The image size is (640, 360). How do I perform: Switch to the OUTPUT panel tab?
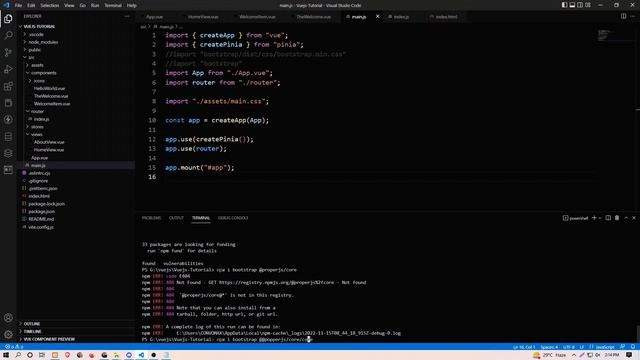click(x=176, y=218)
